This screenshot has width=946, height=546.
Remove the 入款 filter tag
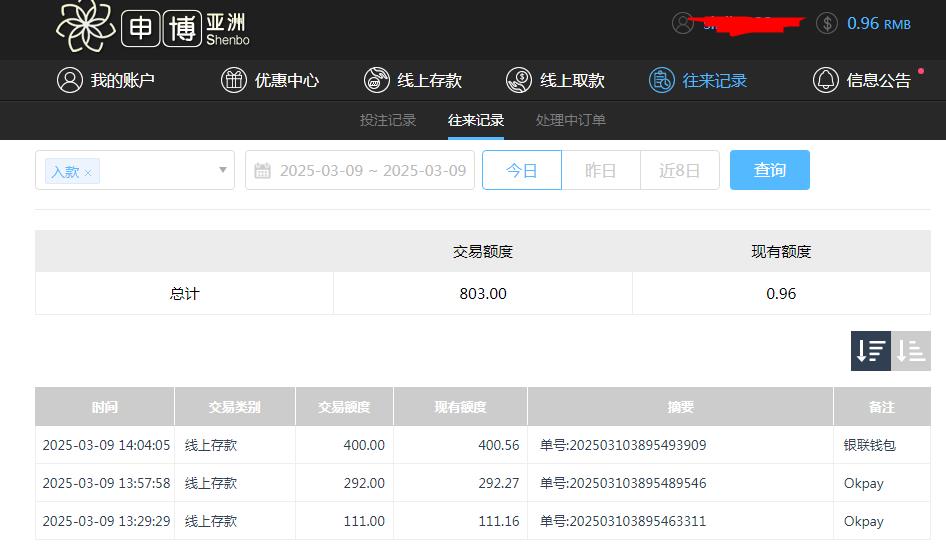click(x=88, y=173)
